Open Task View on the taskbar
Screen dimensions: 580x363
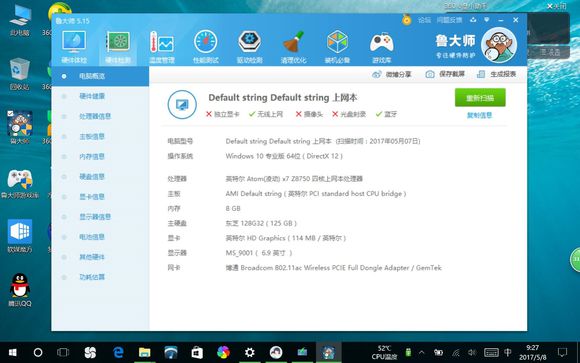[63, 353]
